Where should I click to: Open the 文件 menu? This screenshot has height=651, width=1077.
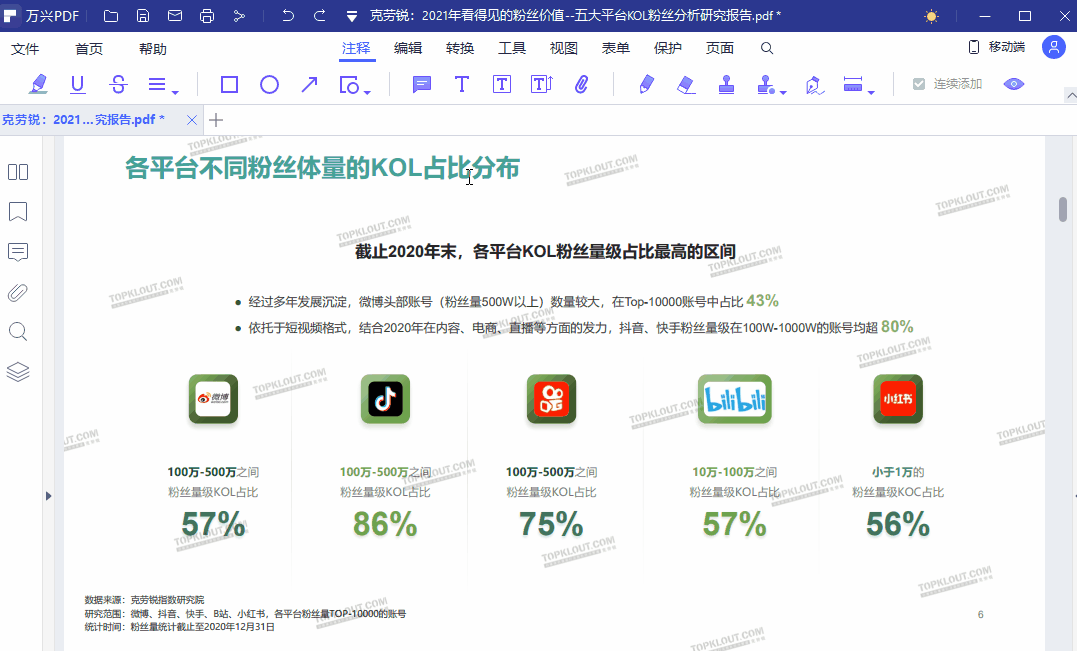click(x=25, y=49)
